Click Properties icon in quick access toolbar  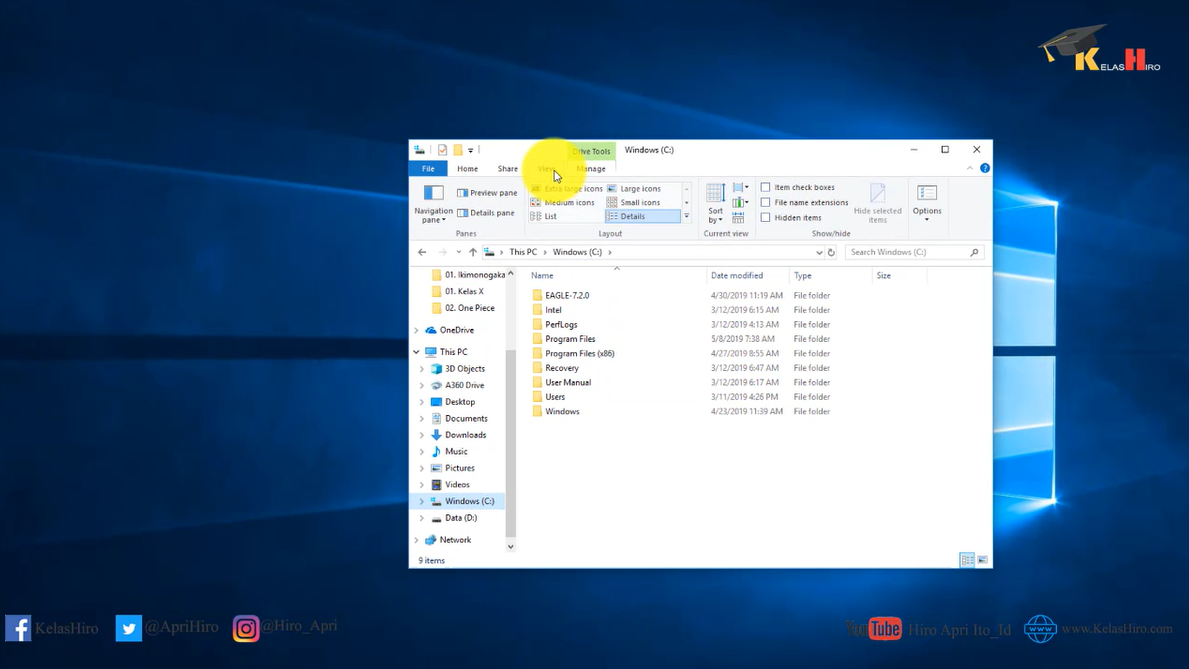442,150
